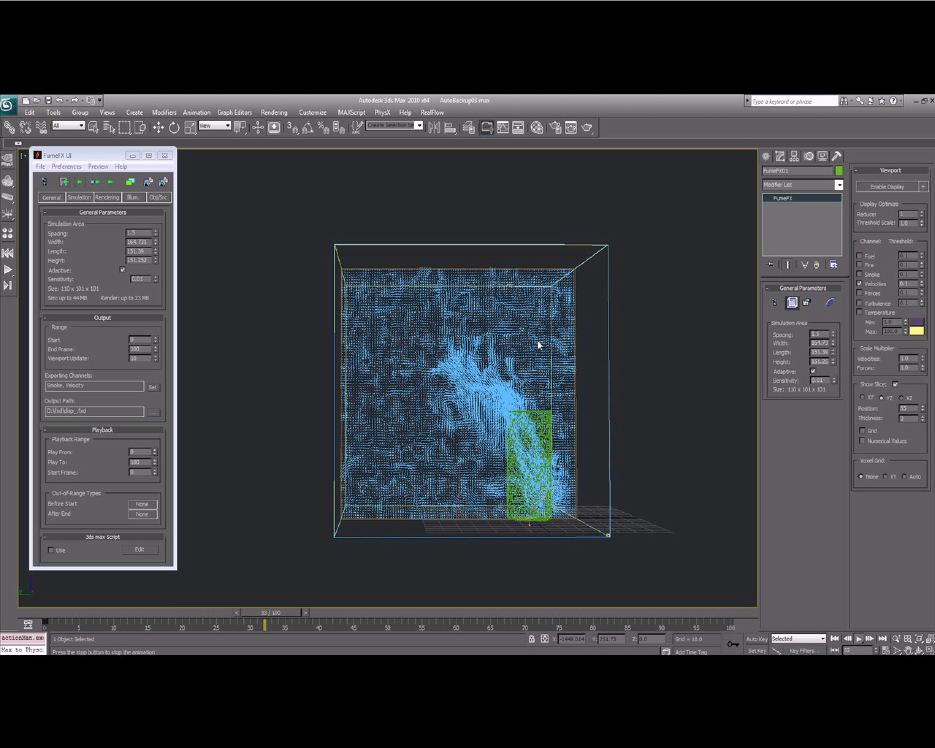Click the Select Object arrow tool
935x748 pixels.
(92, 127)
